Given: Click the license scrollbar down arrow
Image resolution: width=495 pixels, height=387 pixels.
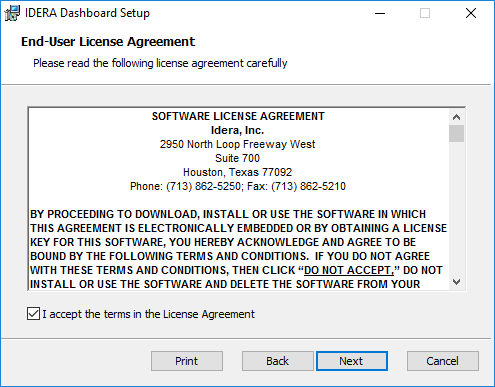Looking at the screenshot, I should click(x=456, y=282).
